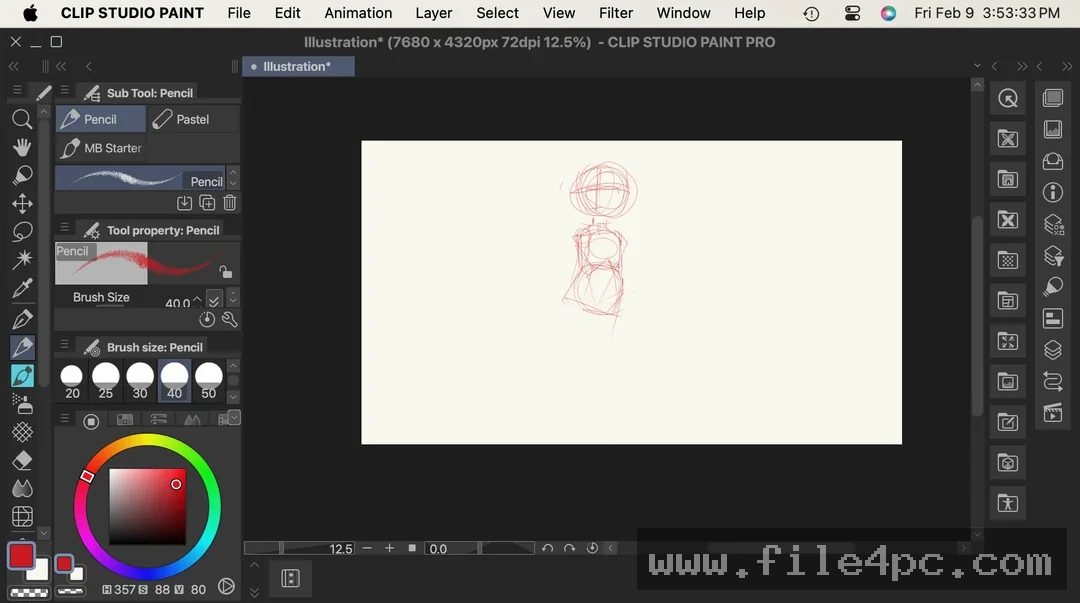Select the Hand move tool

click(22, 147)
